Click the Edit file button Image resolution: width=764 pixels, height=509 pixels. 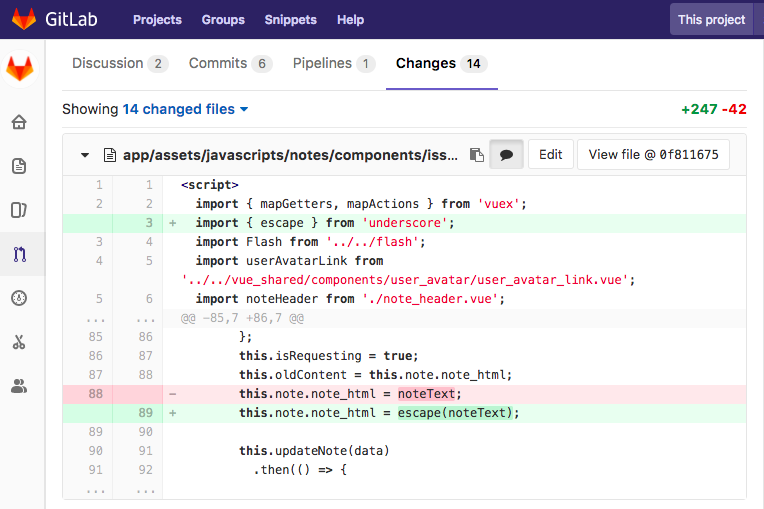click(x=550, y=155)
